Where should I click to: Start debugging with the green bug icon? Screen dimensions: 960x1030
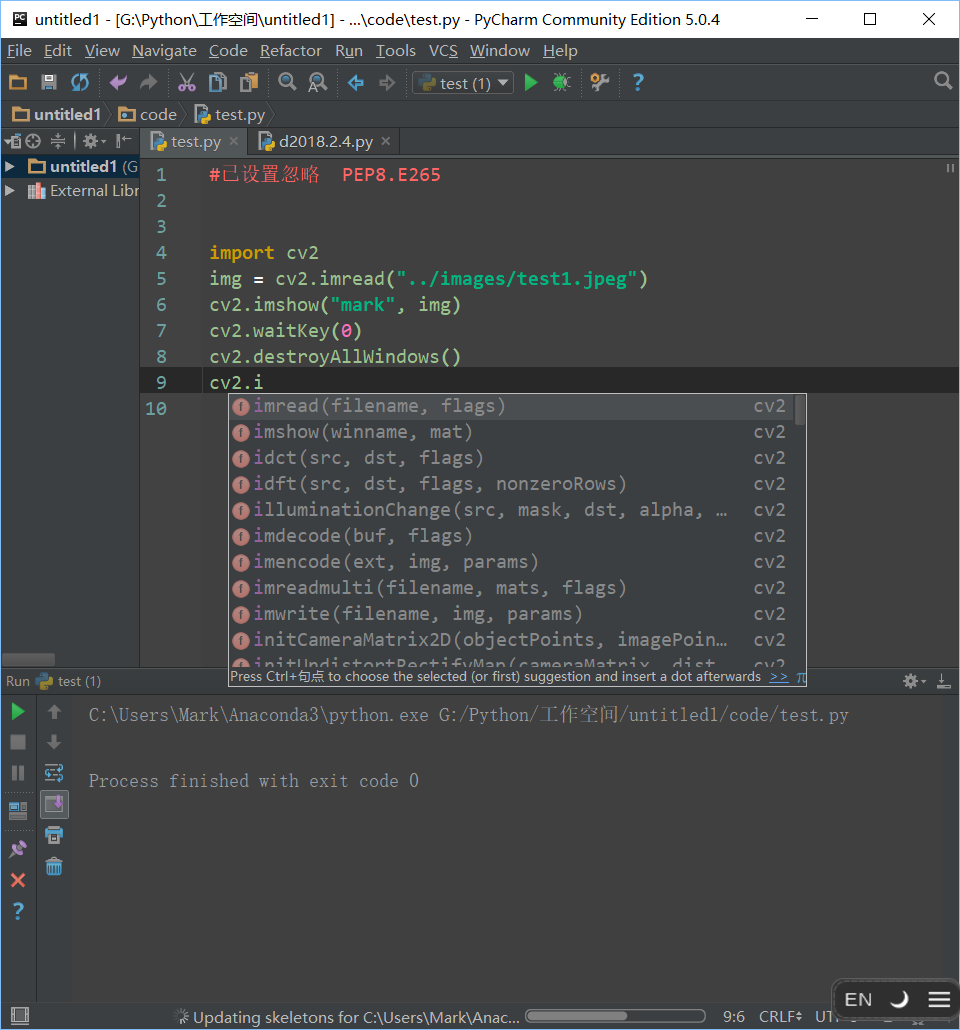561,83
